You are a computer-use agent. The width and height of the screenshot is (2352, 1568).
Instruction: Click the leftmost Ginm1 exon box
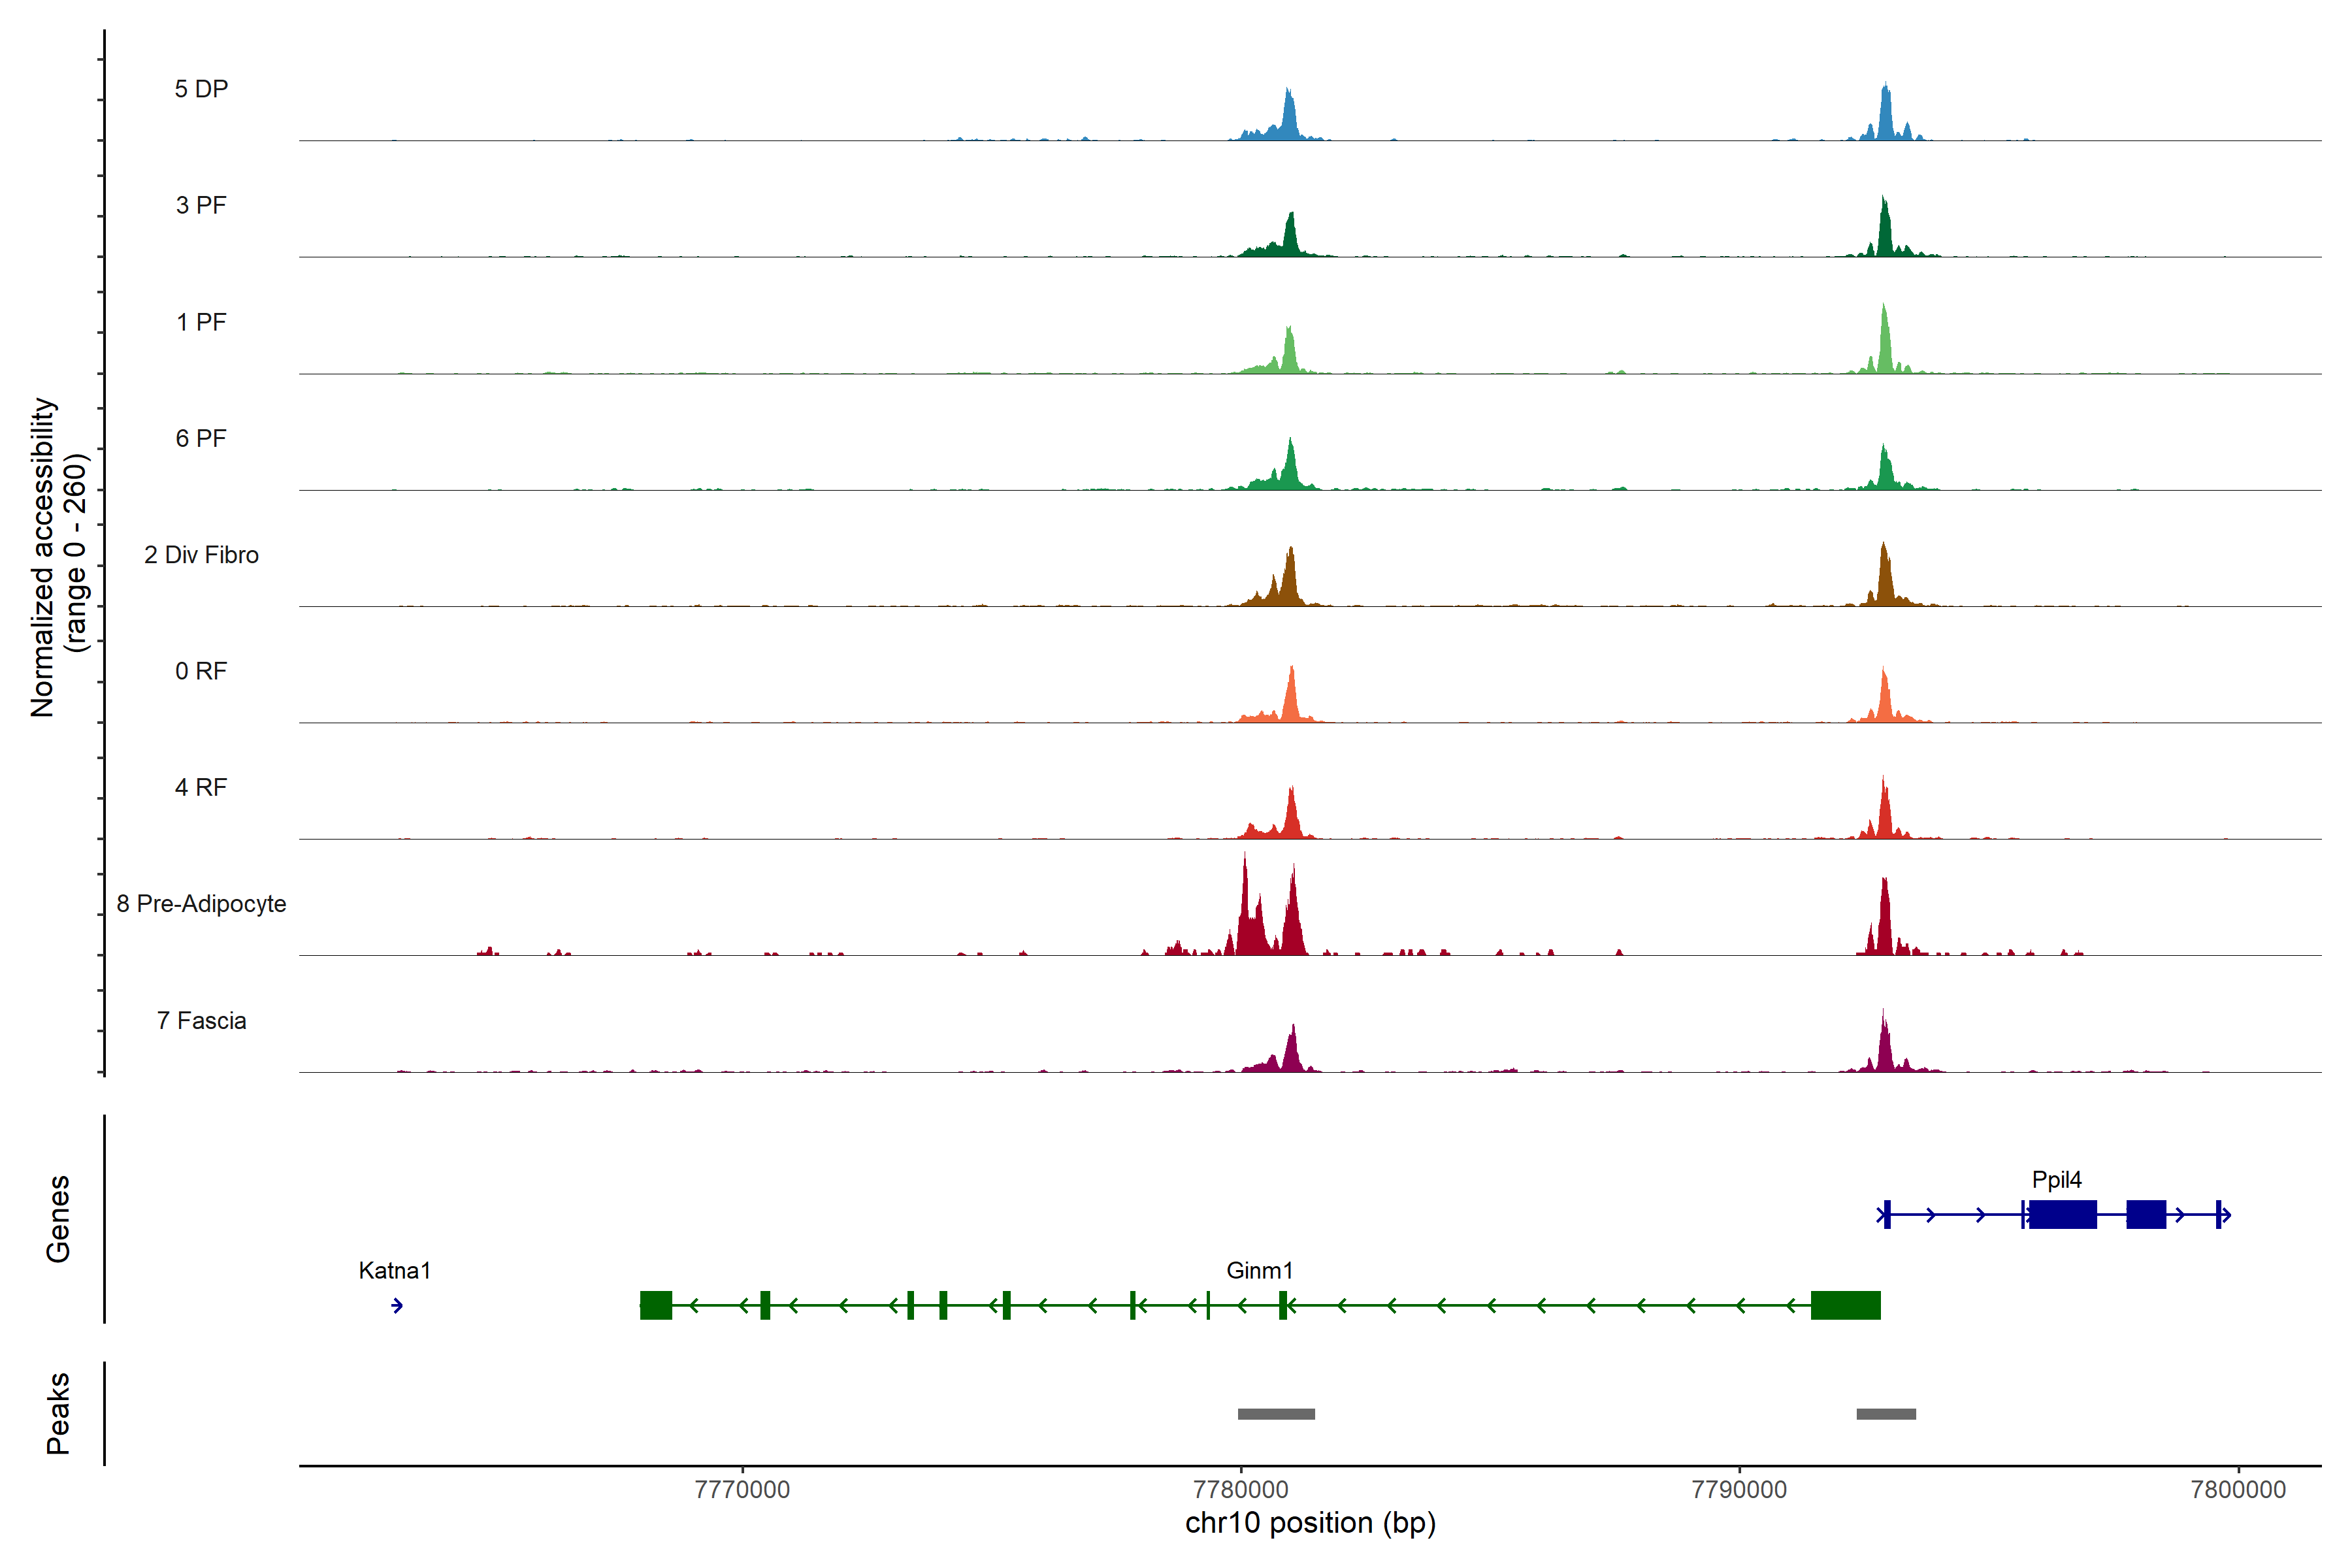click(x=656, y=1305)
